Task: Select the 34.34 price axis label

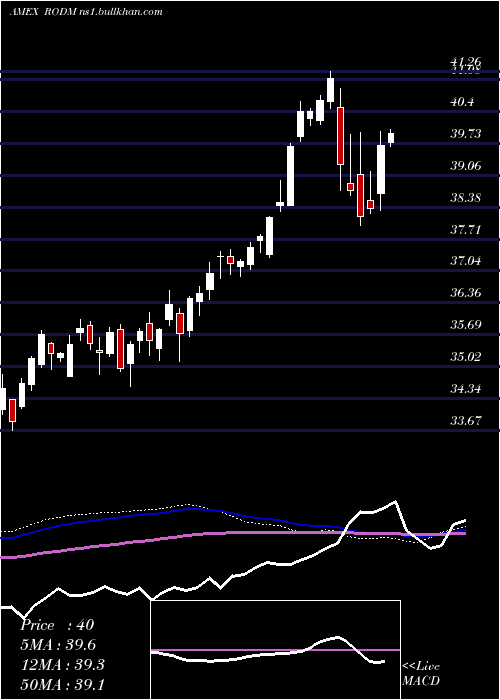Action: (466, 389)
